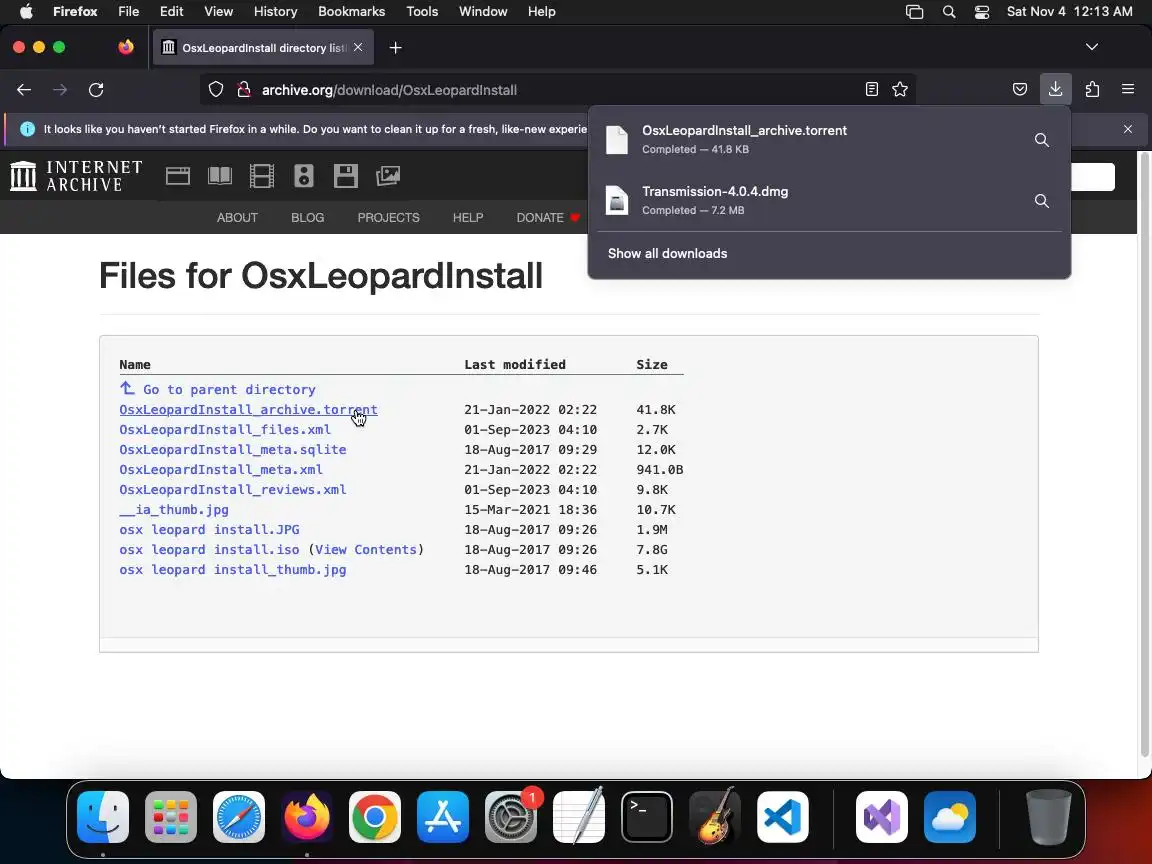1152x864 pixels.
Task: Show Transmission-4.0.4.dmg in Finder magnifier
Action: 1041,201
